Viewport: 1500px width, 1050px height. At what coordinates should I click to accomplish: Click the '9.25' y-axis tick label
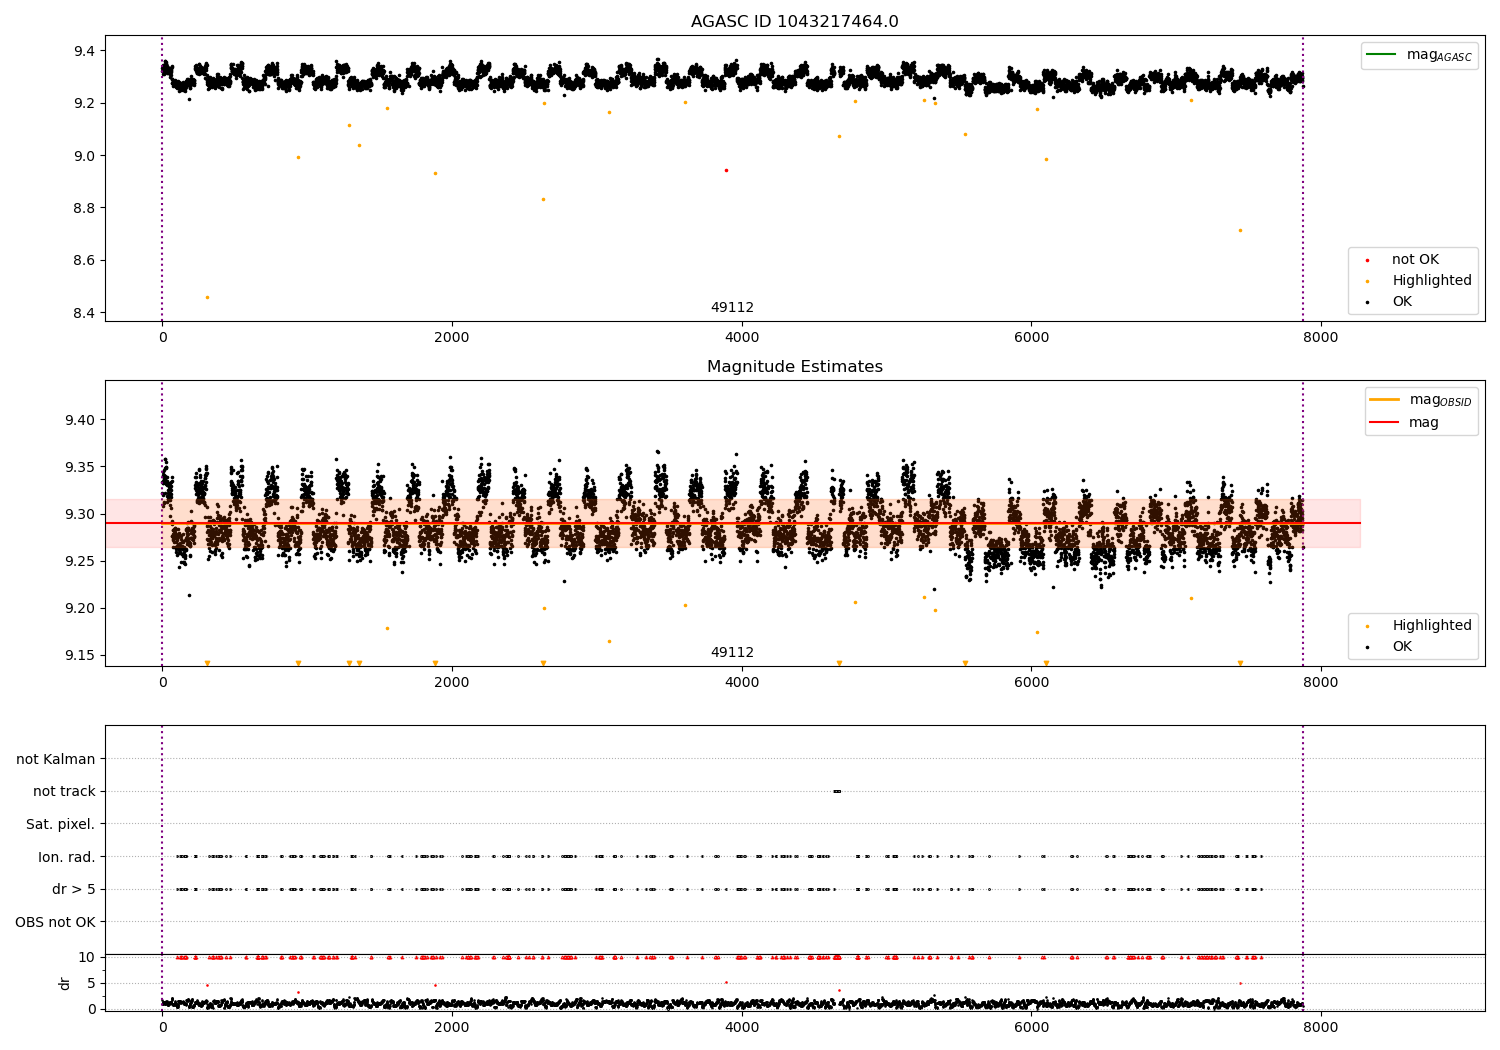click(x=80, y=561)
